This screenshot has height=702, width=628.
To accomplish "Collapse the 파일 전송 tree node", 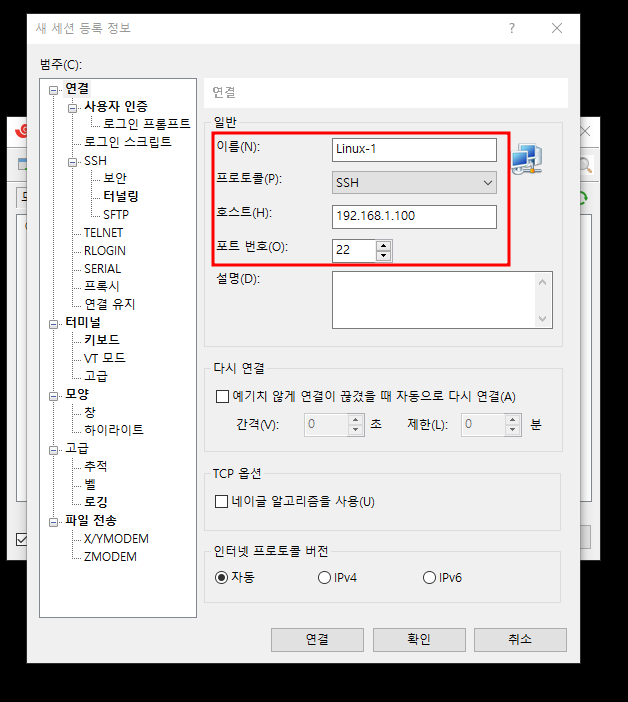I will click(x=54, y=522).
